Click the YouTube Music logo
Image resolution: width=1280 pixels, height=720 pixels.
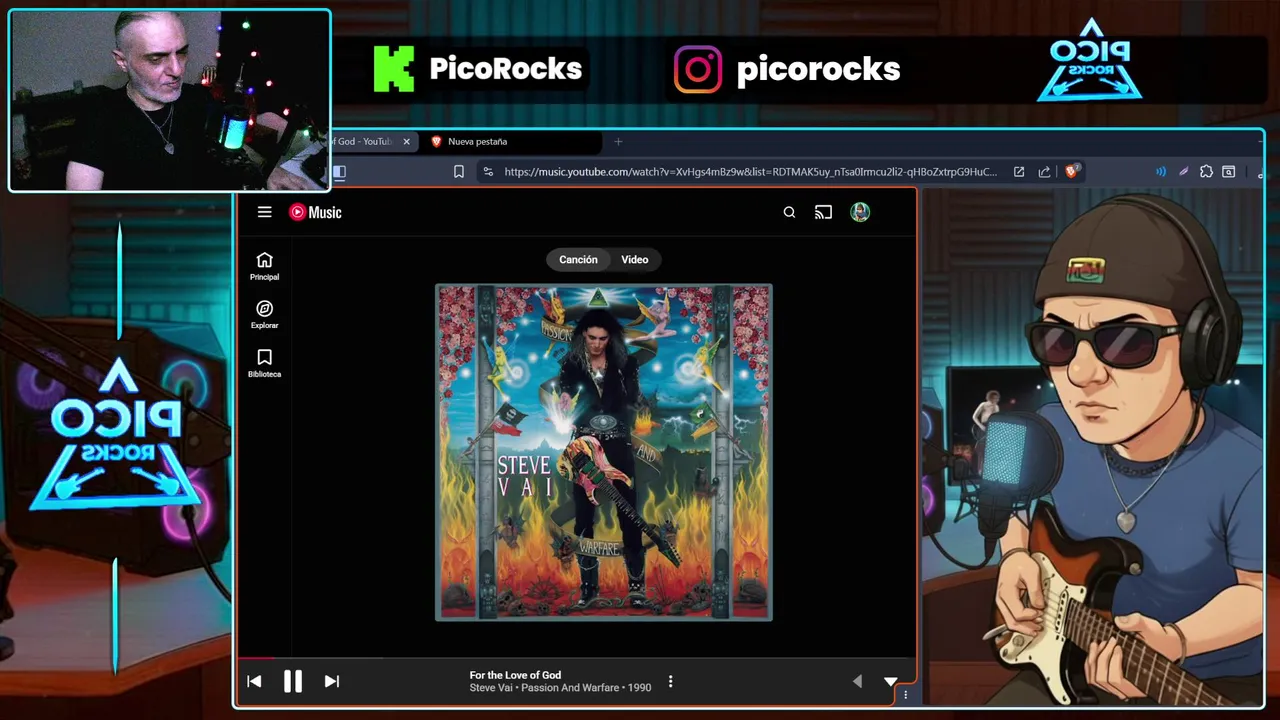(x=315, y=212)
